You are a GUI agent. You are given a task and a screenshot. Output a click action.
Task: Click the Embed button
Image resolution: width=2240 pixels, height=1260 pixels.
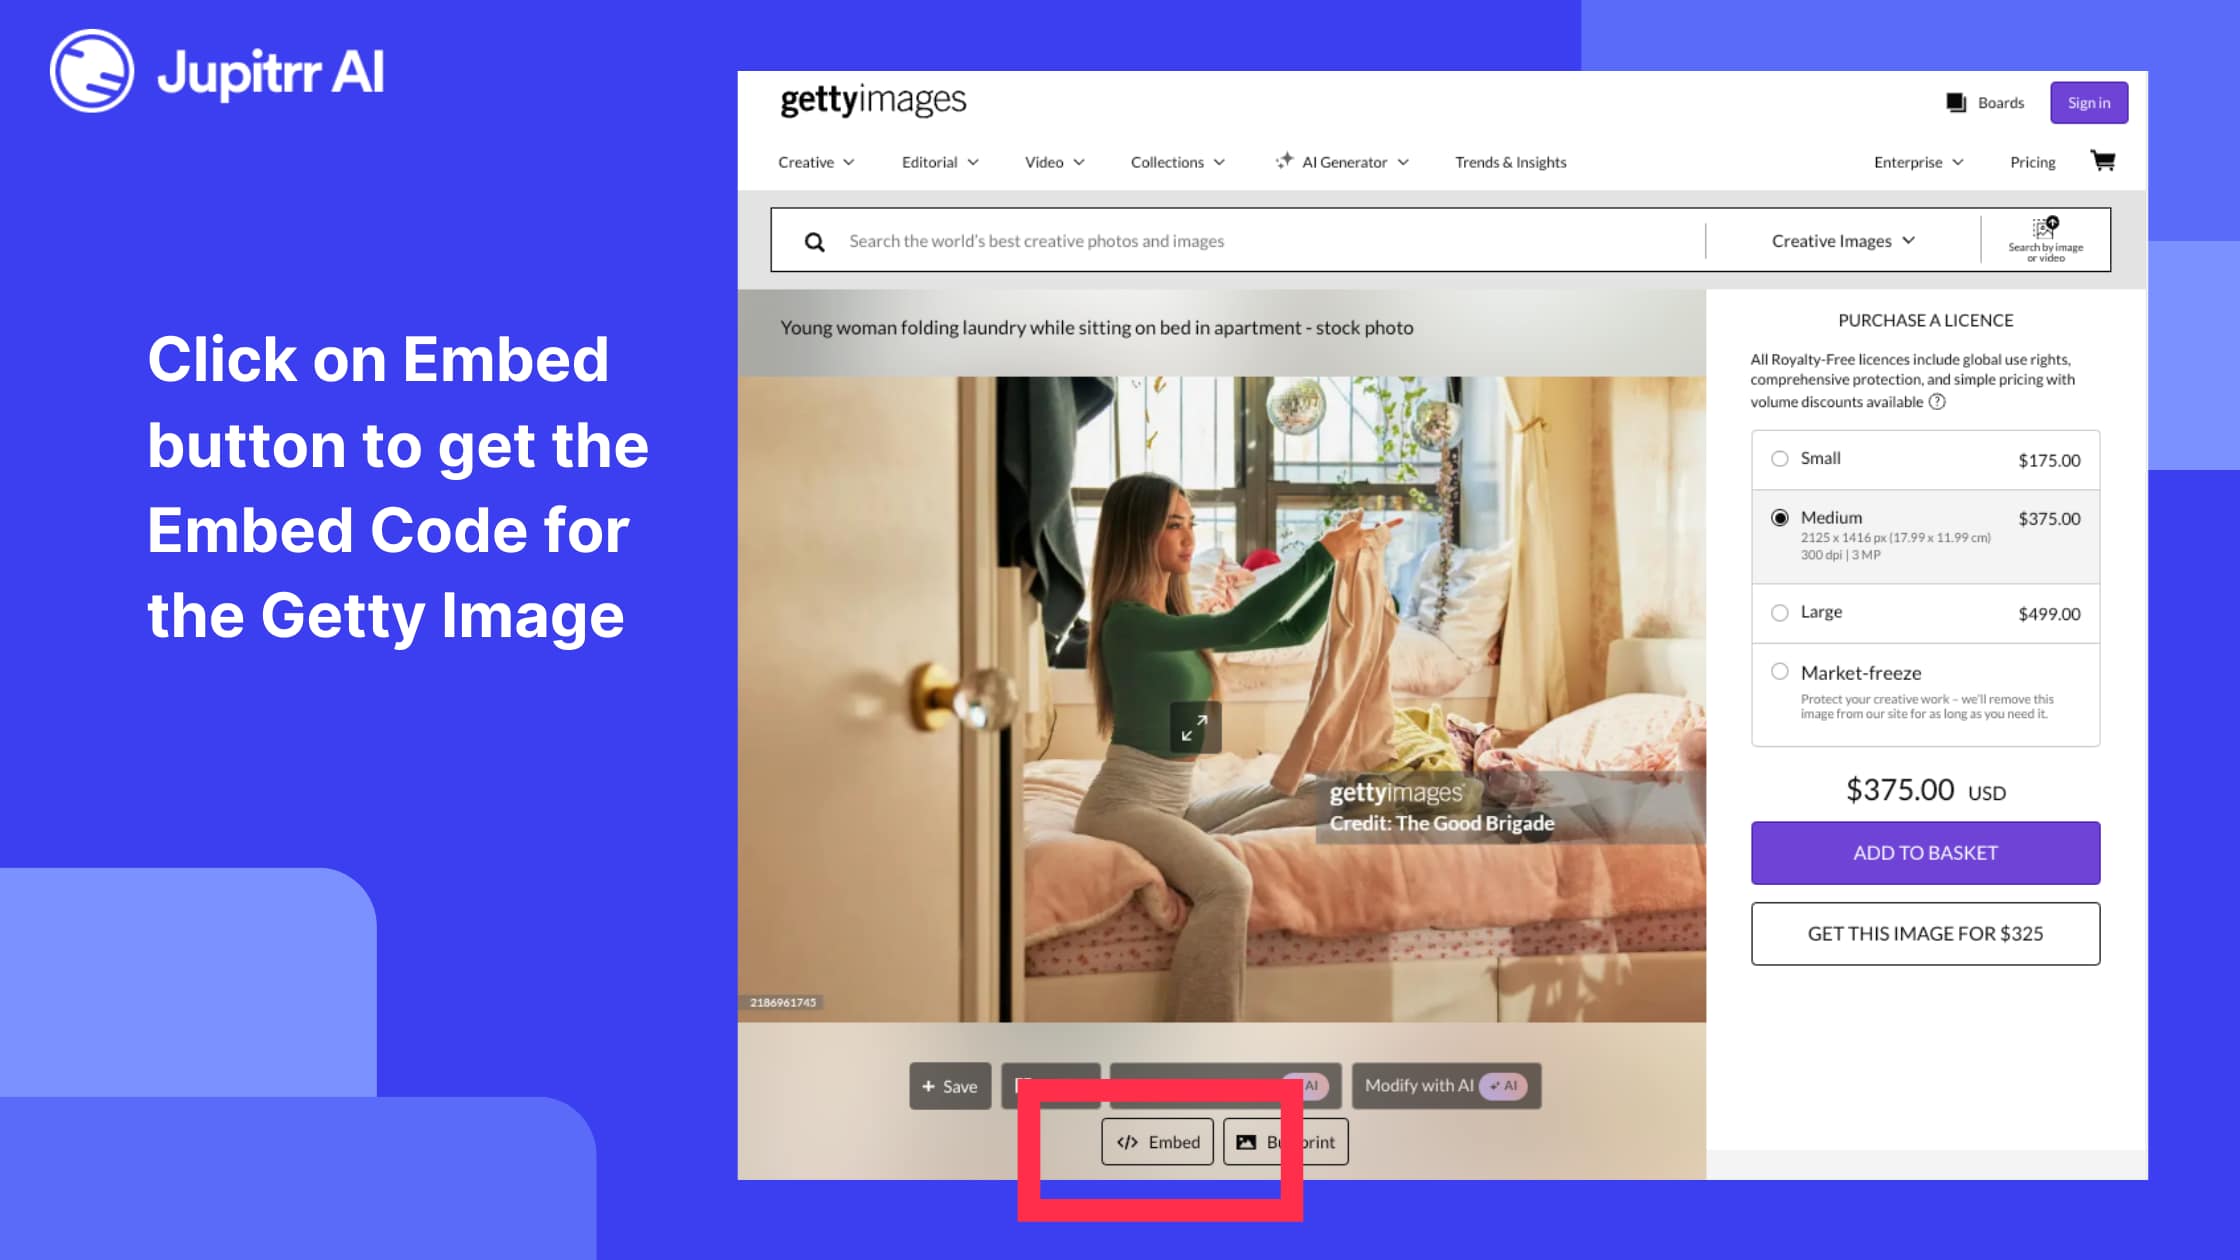point(1157,1142)
